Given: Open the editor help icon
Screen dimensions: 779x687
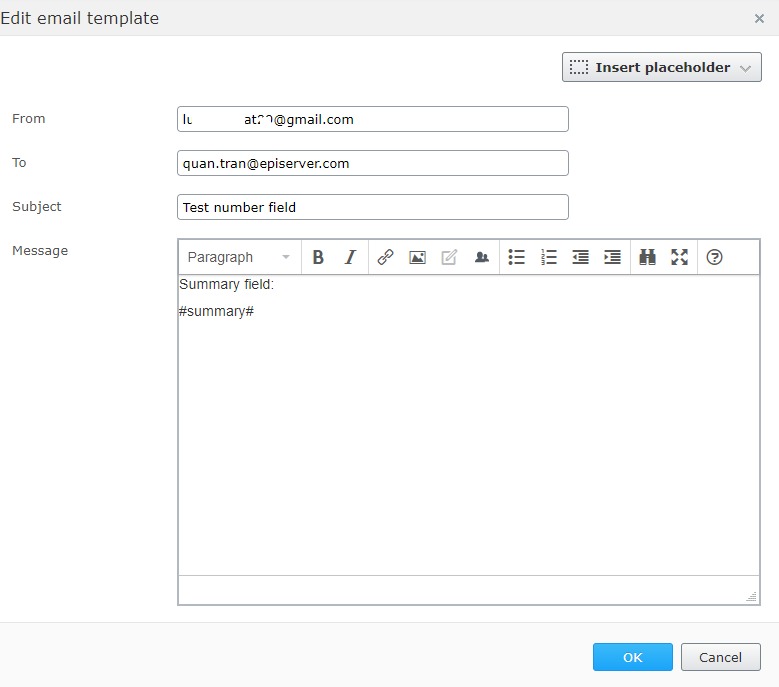Looking at the screenshot, I should [x=714, y=257].
